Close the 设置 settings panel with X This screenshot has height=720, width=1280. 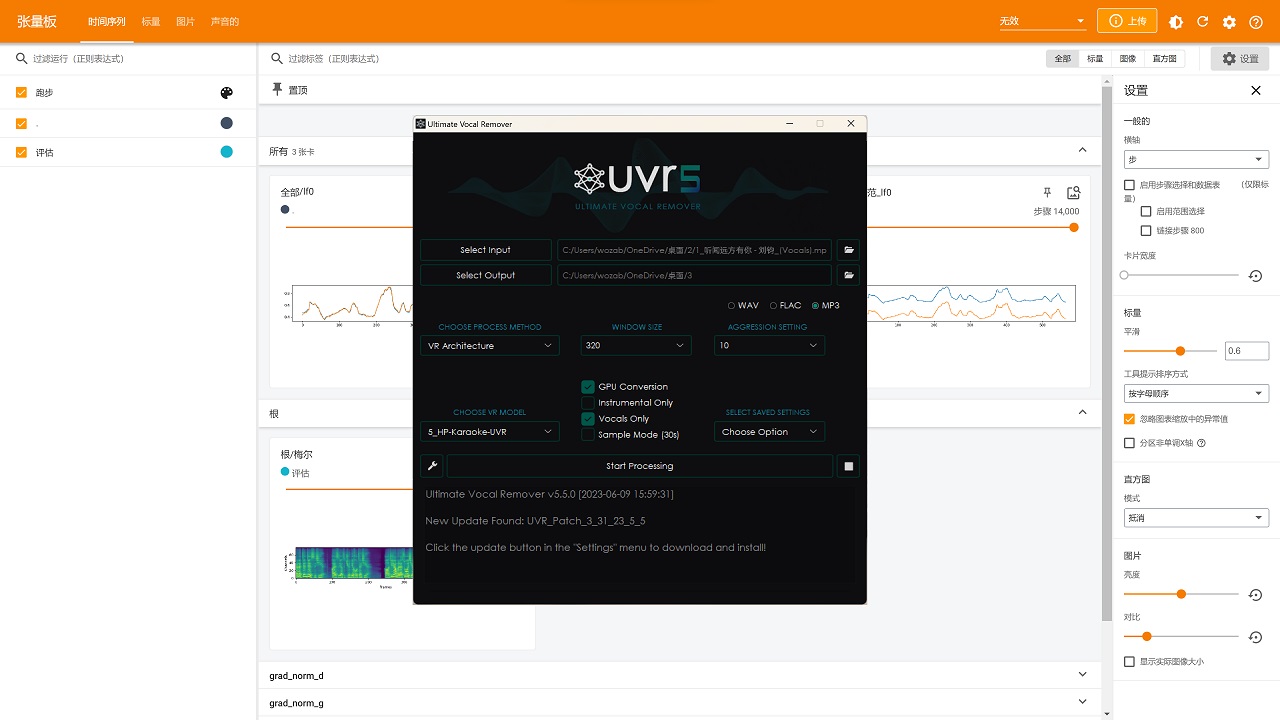pos(1256,90)
